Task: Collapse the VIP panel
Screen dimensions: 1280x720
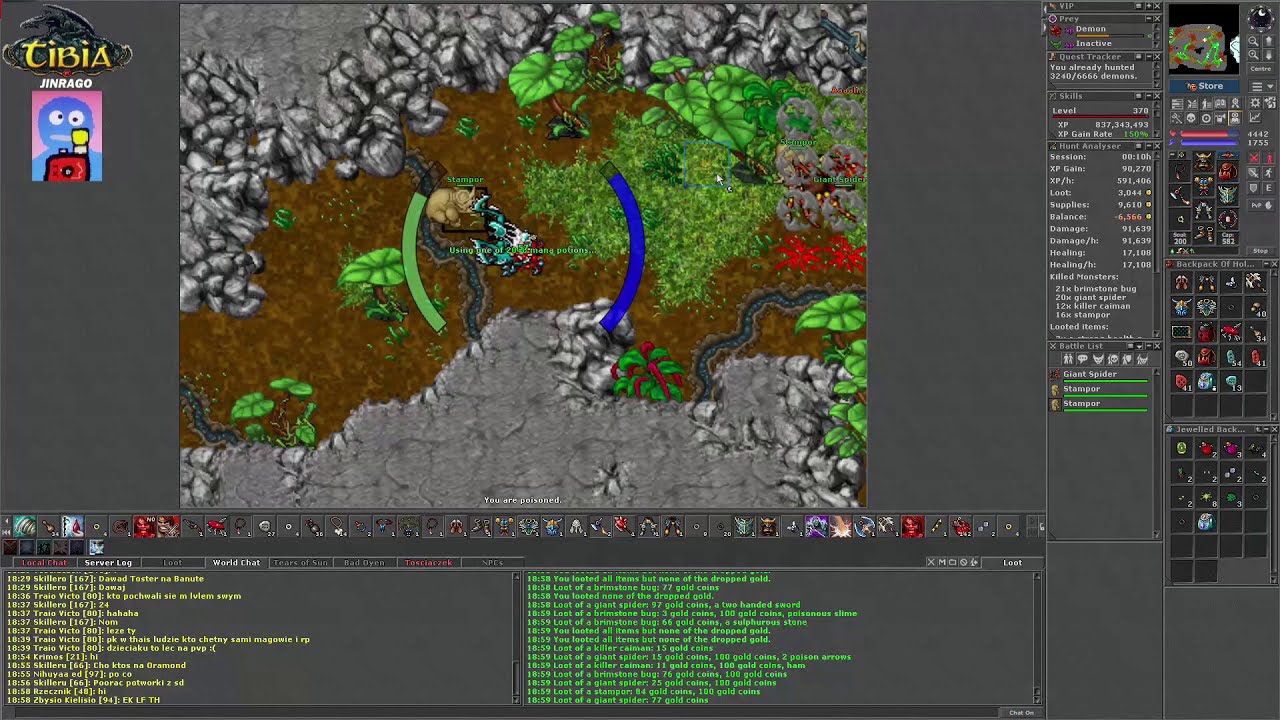Action: click(x=1148, y=6)
